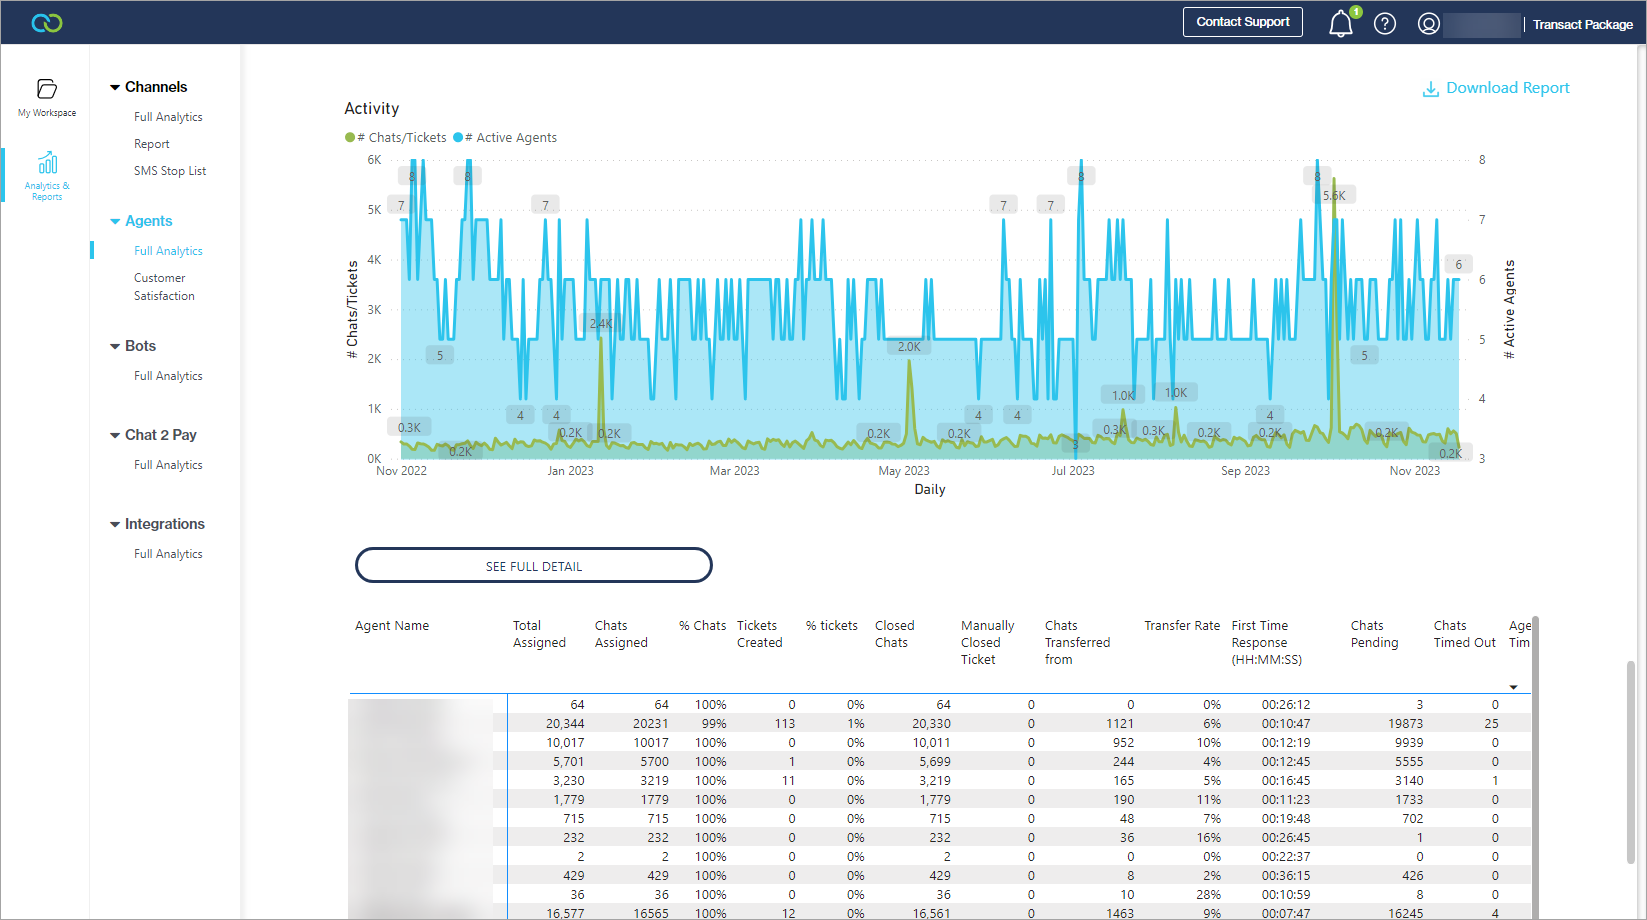Click the company logo icon
The height and width of the screenshot is (920, 1647).
[47, 23]
